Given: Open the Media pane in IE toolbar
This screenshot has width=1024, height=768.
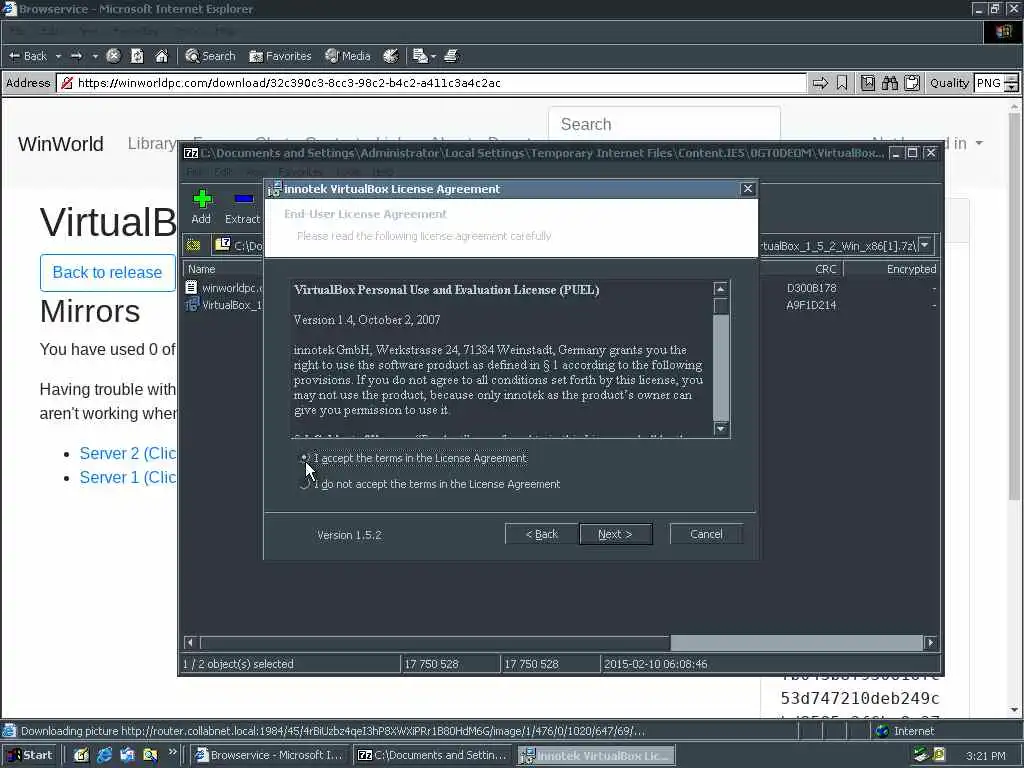Looking at the screenshot, I should coord(348,56).
